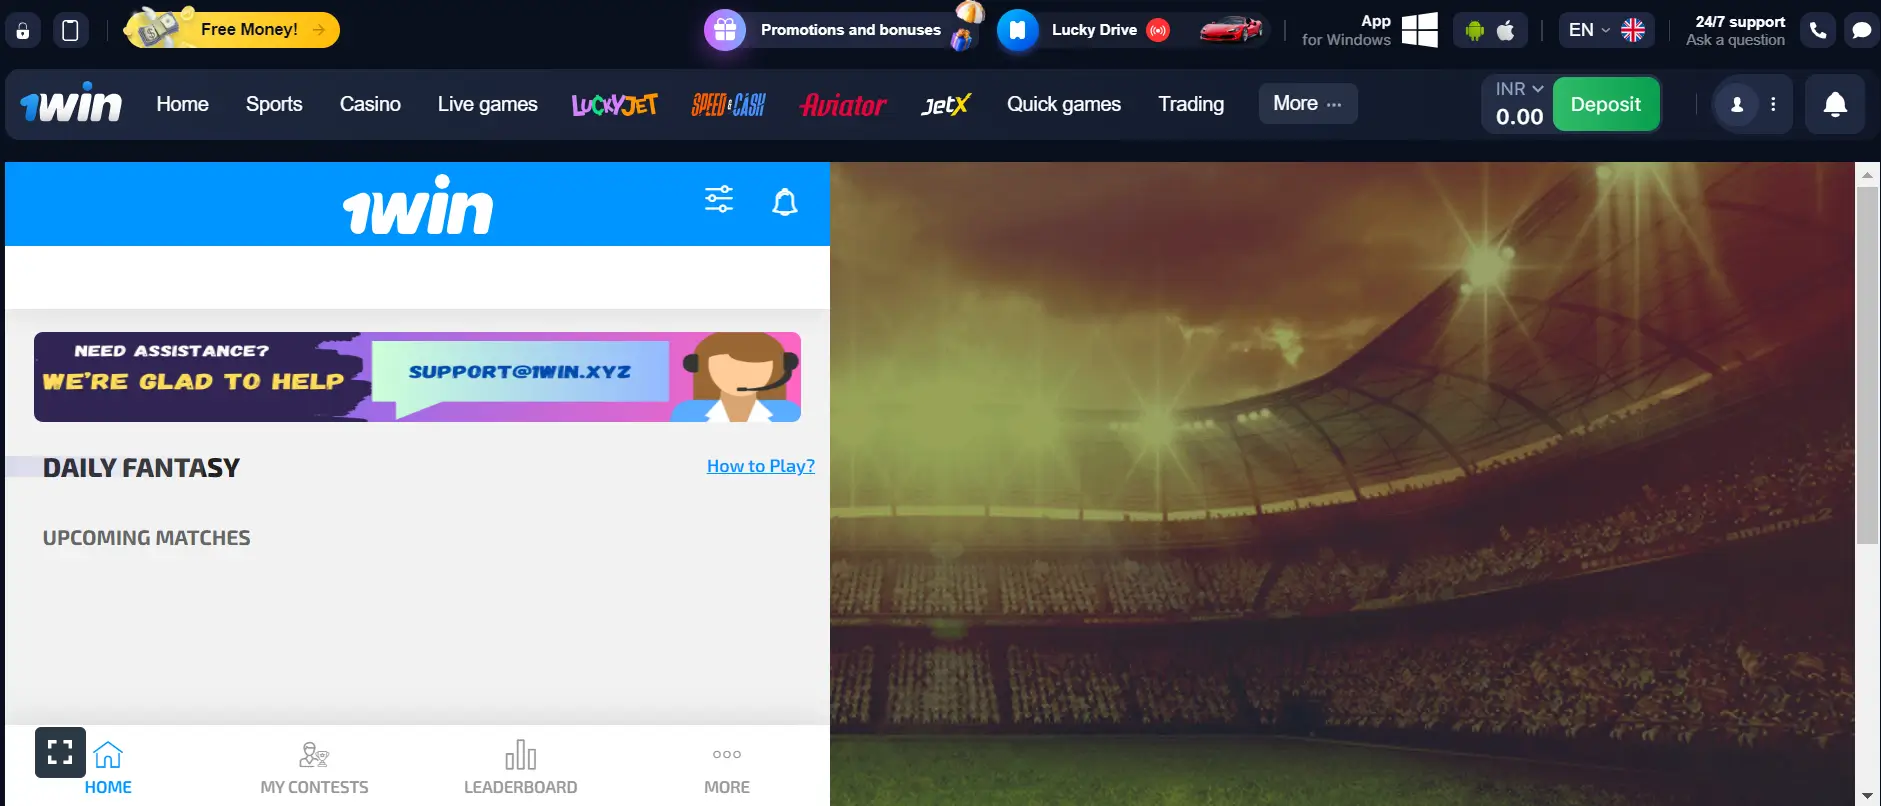Click the phone call support icon

pos(1818,31)
